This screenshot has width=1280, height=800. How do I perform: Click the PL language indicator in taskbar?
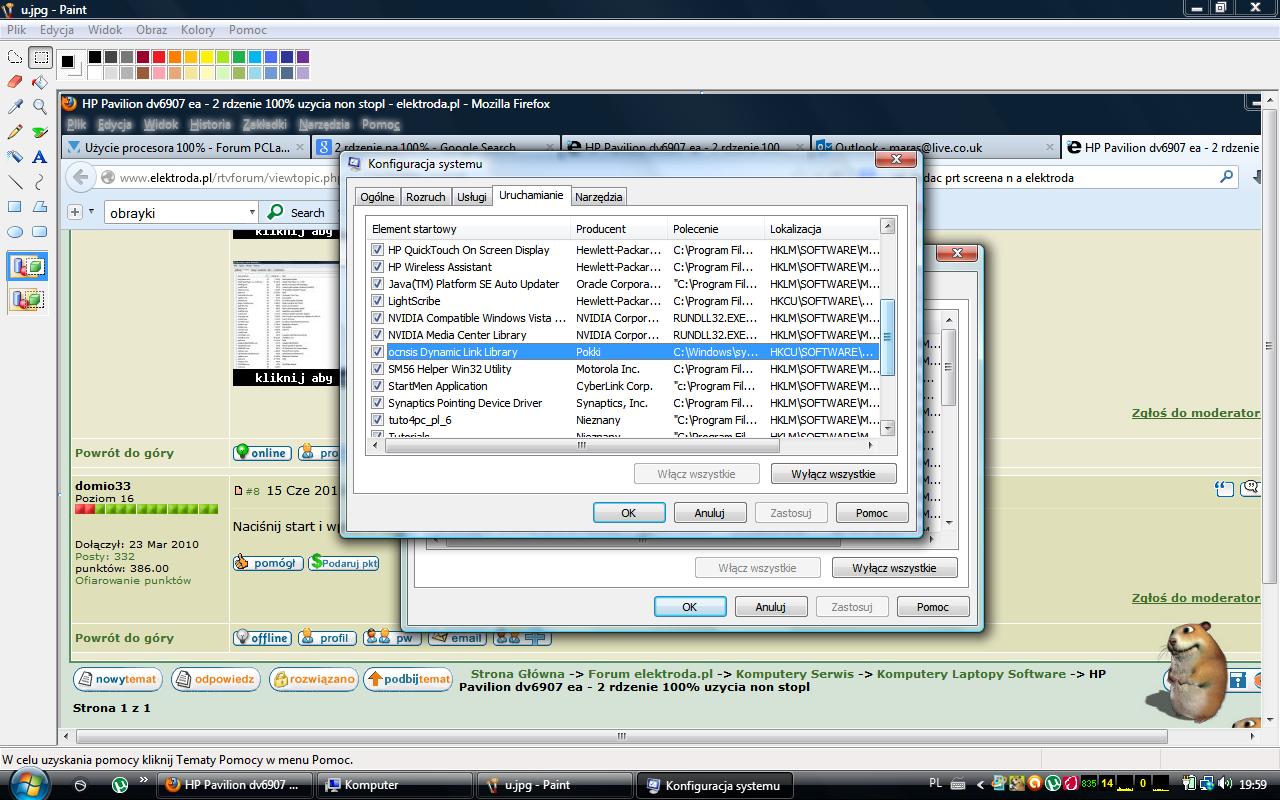click(x=935, y=783)
